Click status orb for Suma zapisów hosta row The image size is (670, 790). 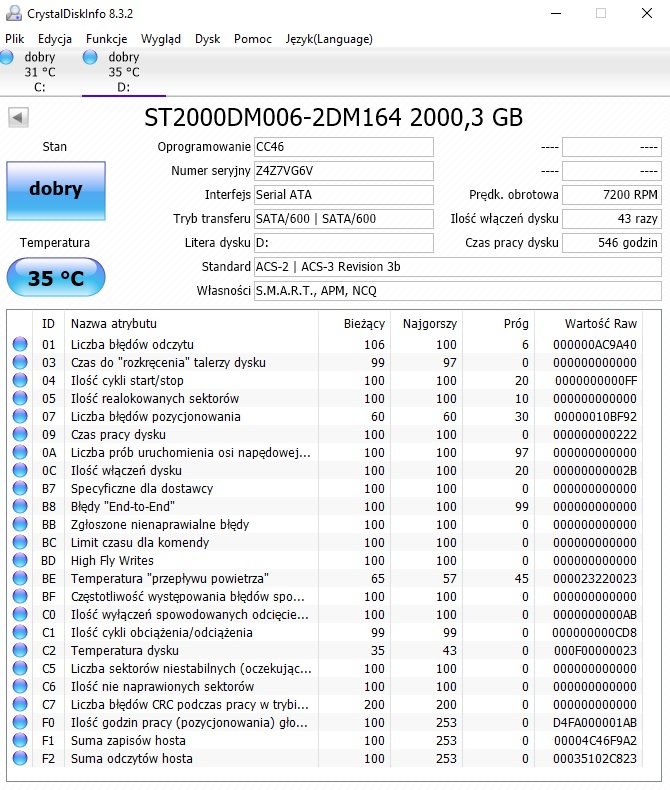(x=20, y=741)
